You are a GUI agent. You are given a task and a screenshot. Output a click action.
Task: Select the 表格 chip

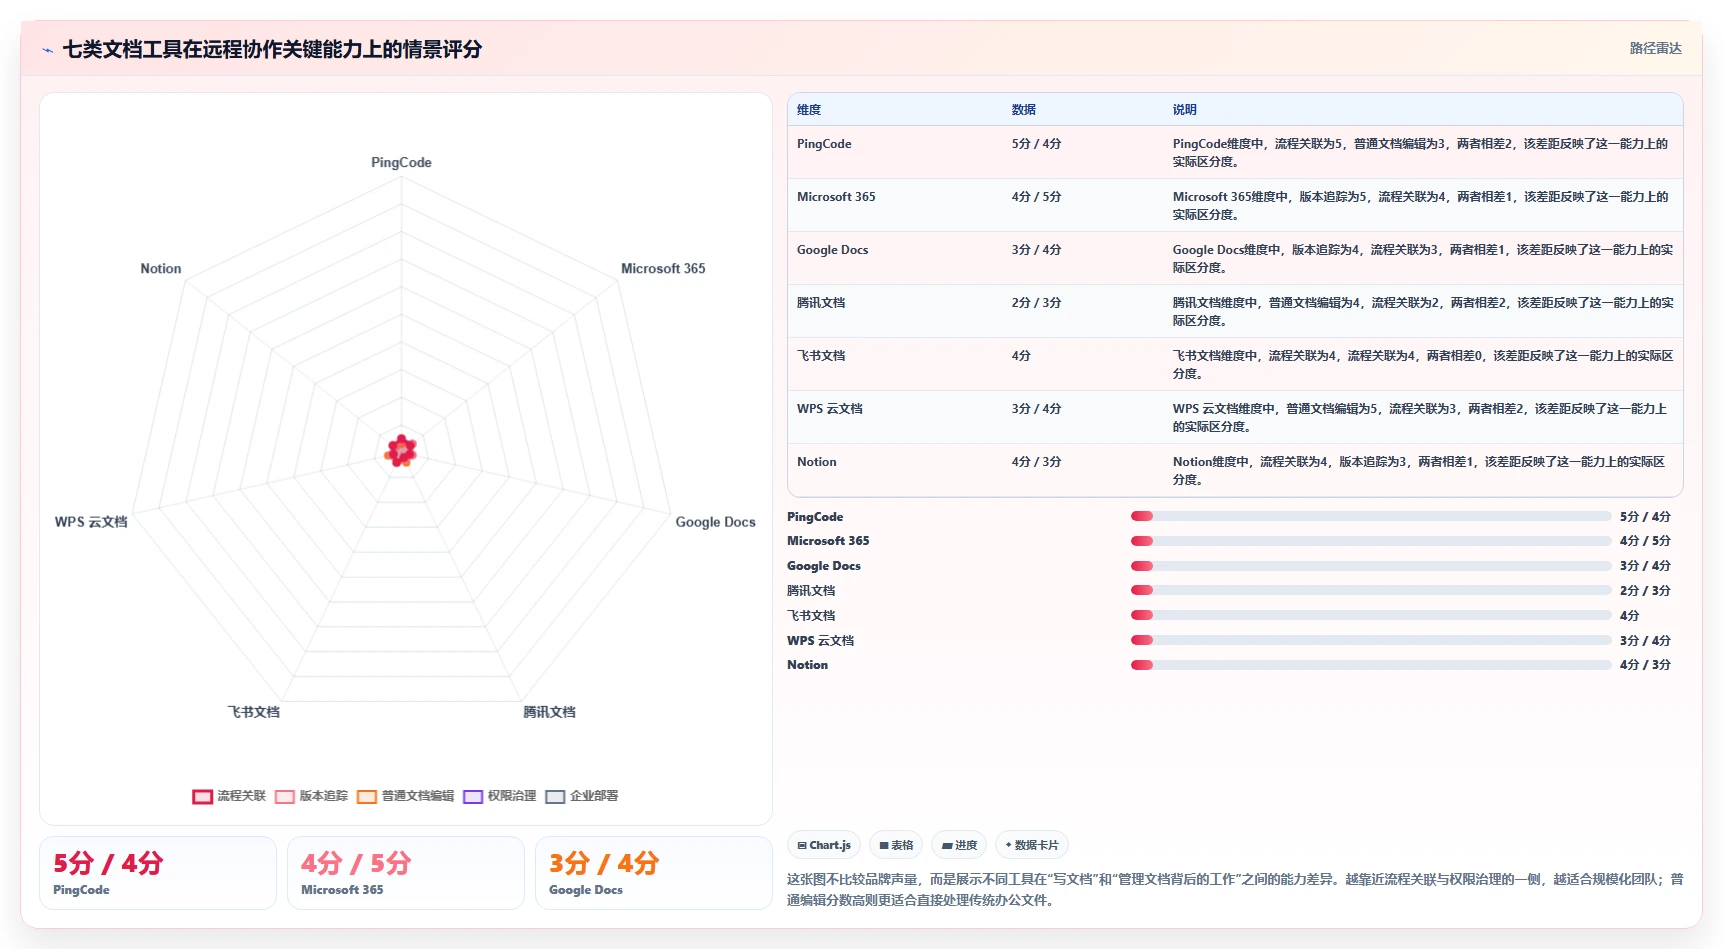click(x=896, y=845)
